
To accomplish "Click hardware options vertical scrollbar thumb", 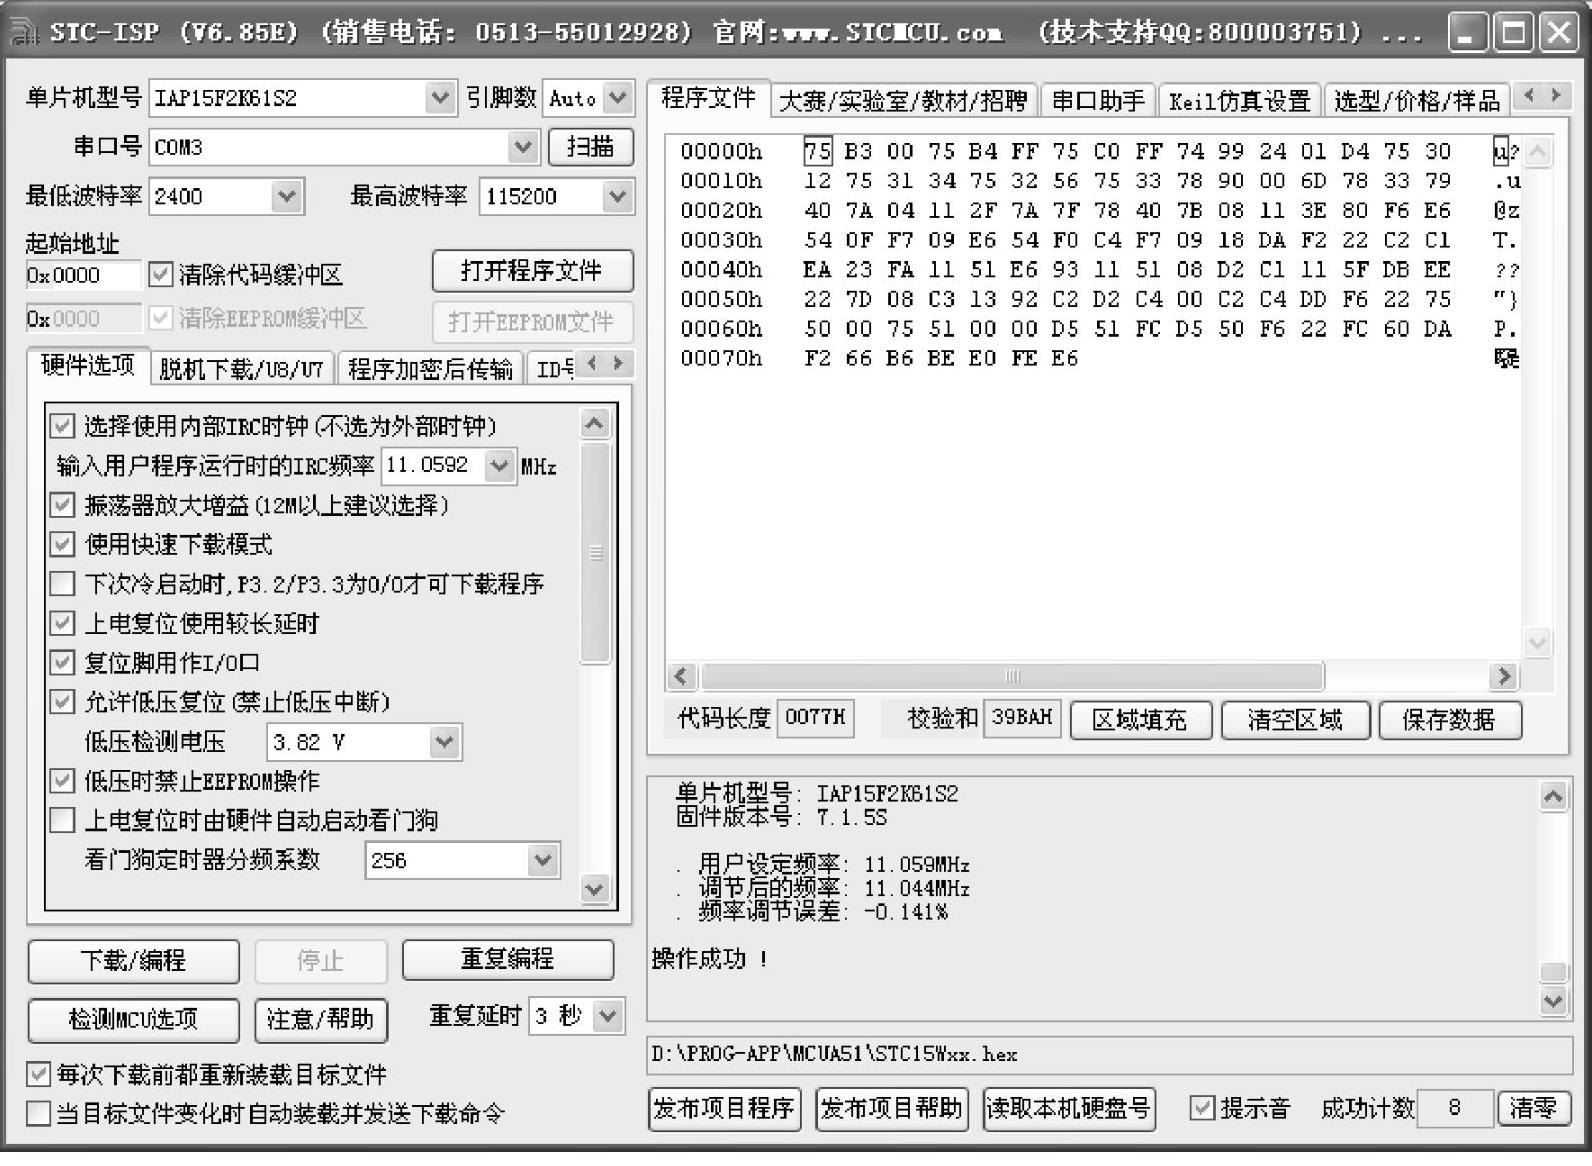I will (595, 553).
